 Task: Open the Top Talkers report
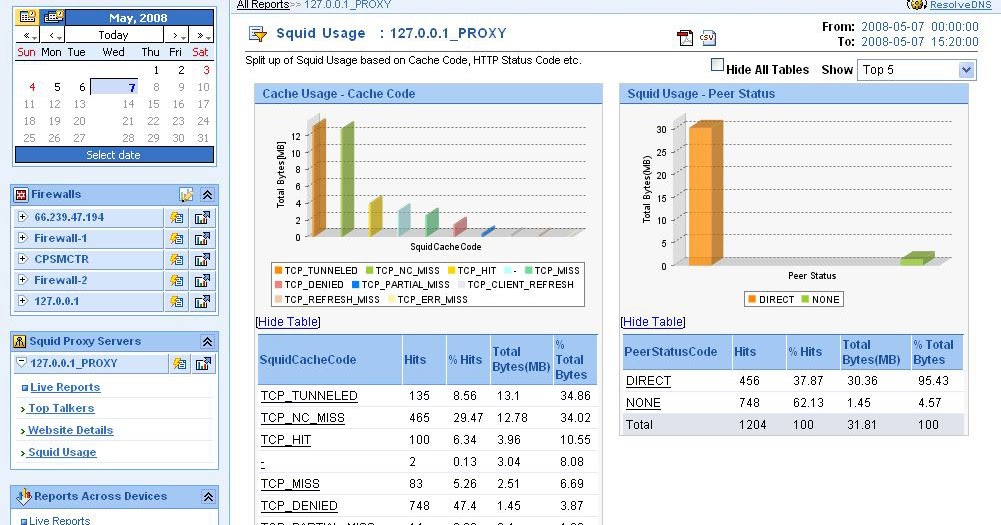pos(61,408)
